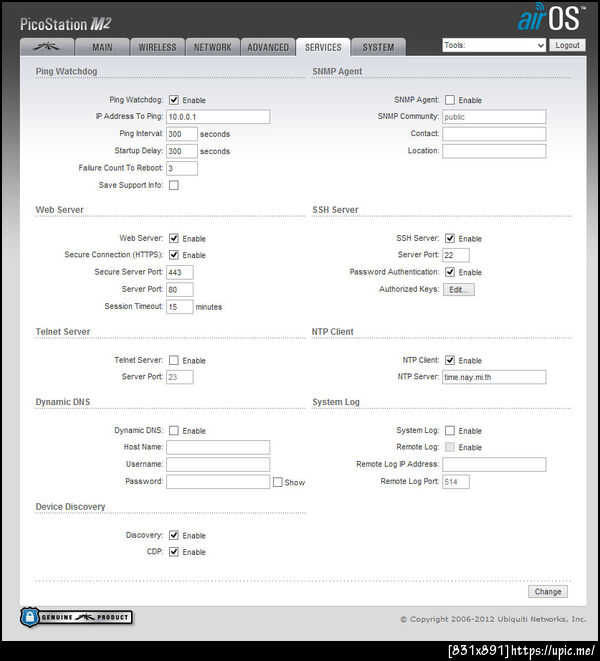Viewport: 600px width, 661px height.
Task: Click the airOS logo
Action: coord(552,18)
